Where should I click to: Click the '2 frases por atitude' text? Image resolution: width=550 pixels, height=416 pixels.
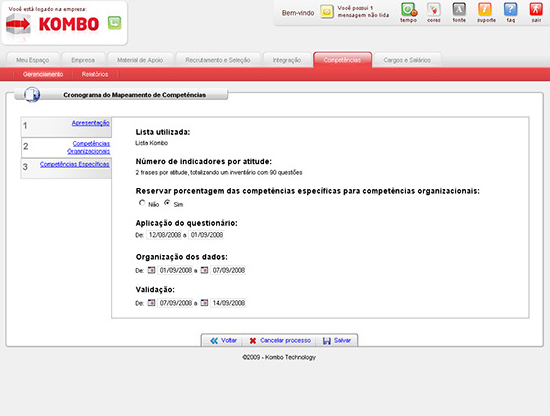tap(219, 172)
